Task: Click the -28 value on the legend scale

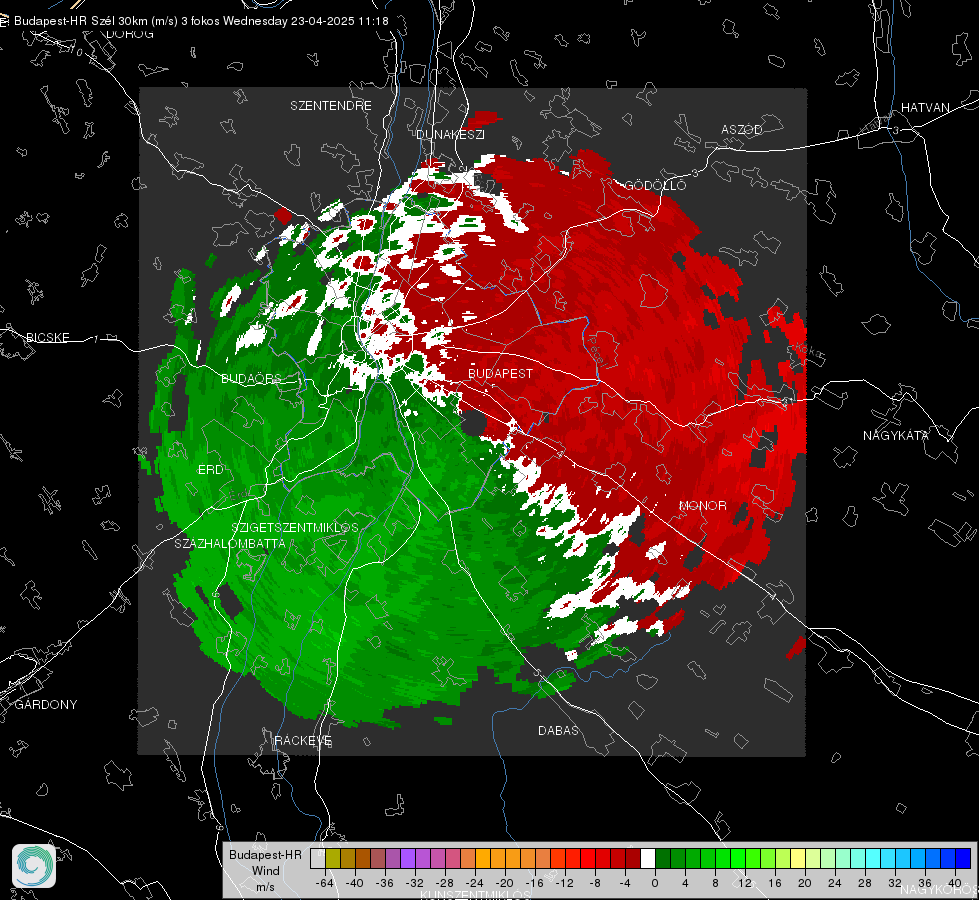Action: point(445,883)
